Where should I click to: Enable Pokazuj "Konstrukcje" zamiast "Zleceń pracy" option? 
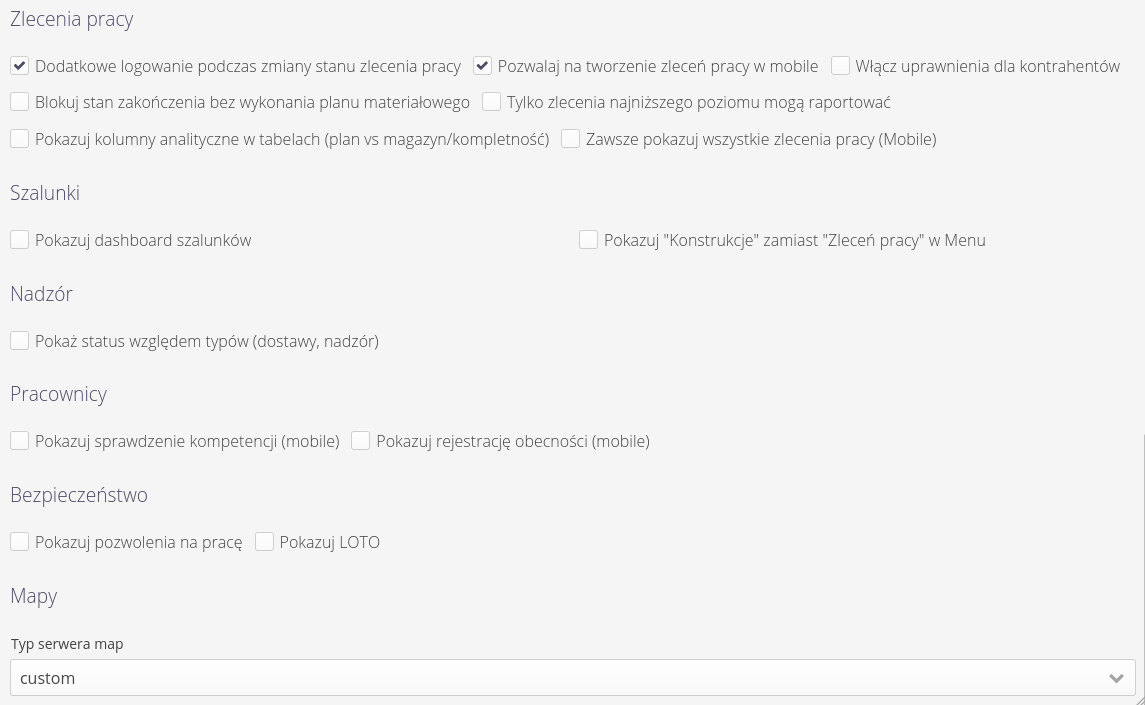click(589, 240)
